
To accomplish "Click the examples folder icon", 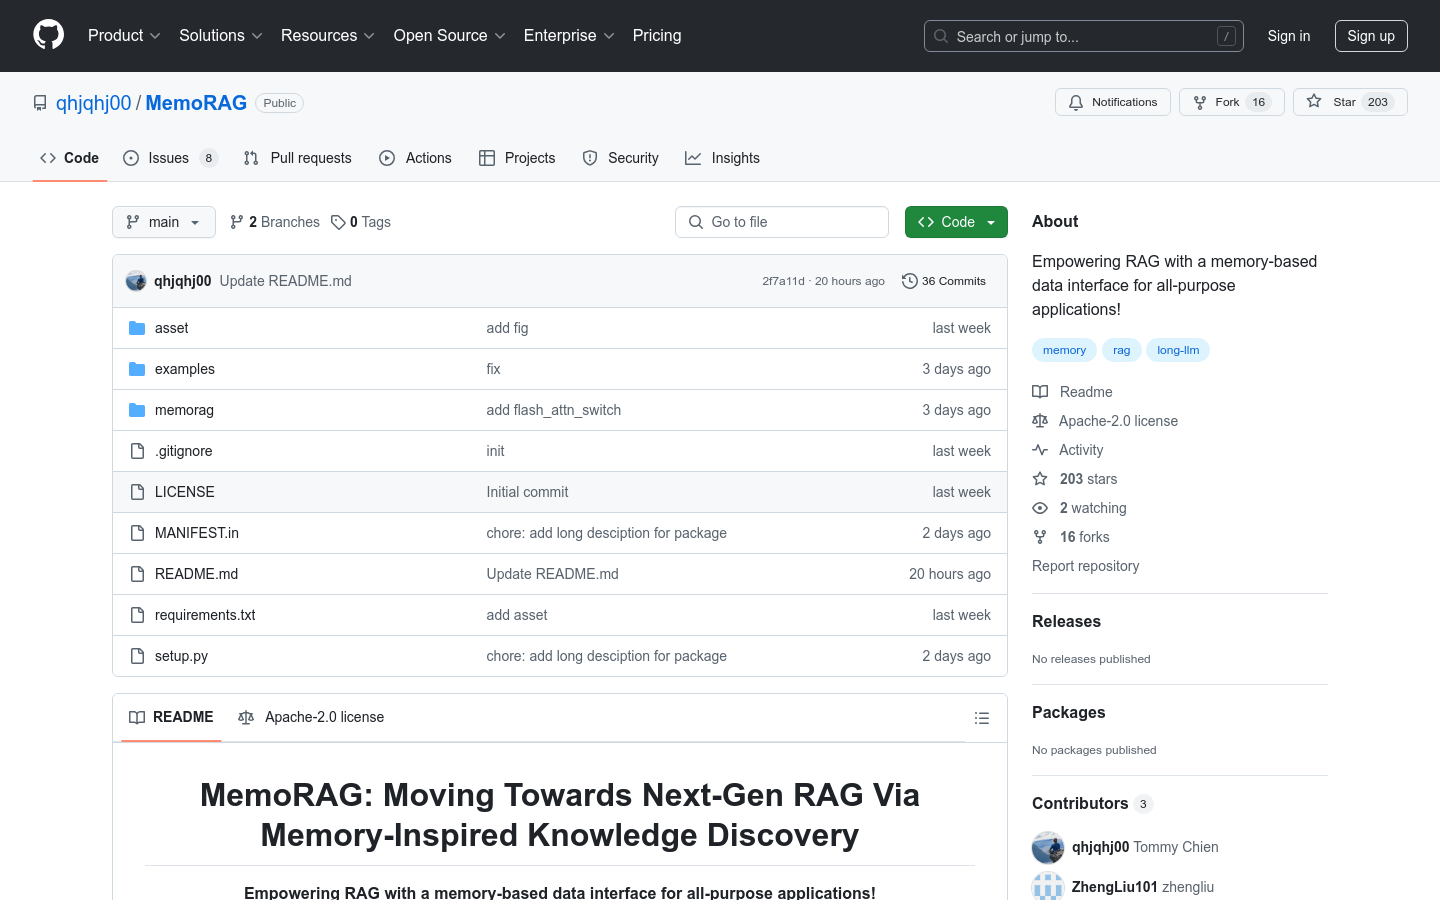I will click(137, 369).
